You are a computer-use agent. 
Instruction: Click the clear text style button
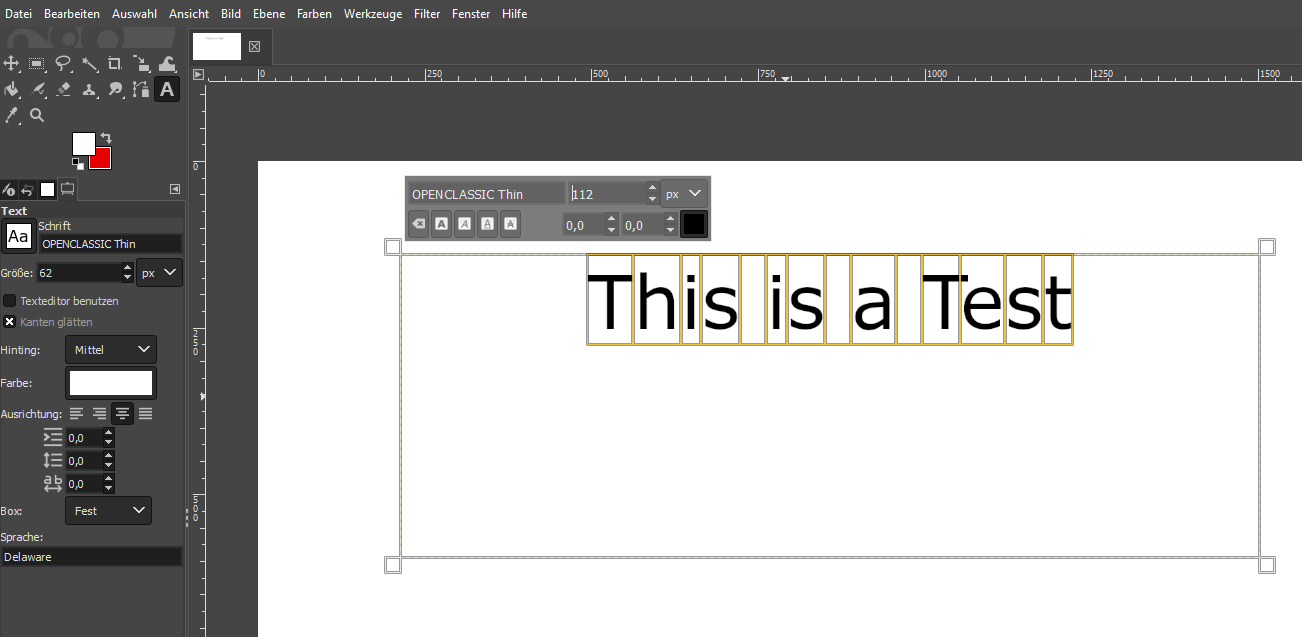(419, 224)
